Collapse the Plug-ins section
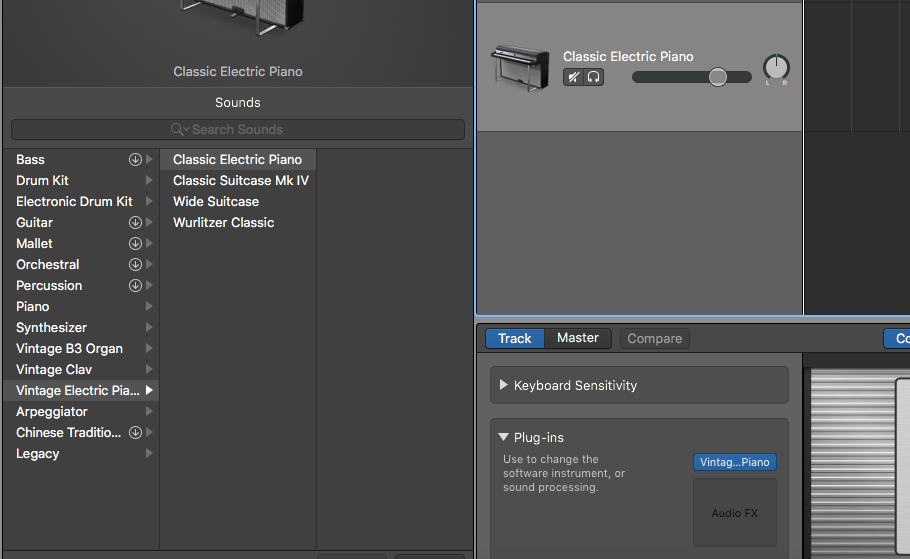Image resolution: width=910 pixels, height=559 pixels. pos(504,437)
